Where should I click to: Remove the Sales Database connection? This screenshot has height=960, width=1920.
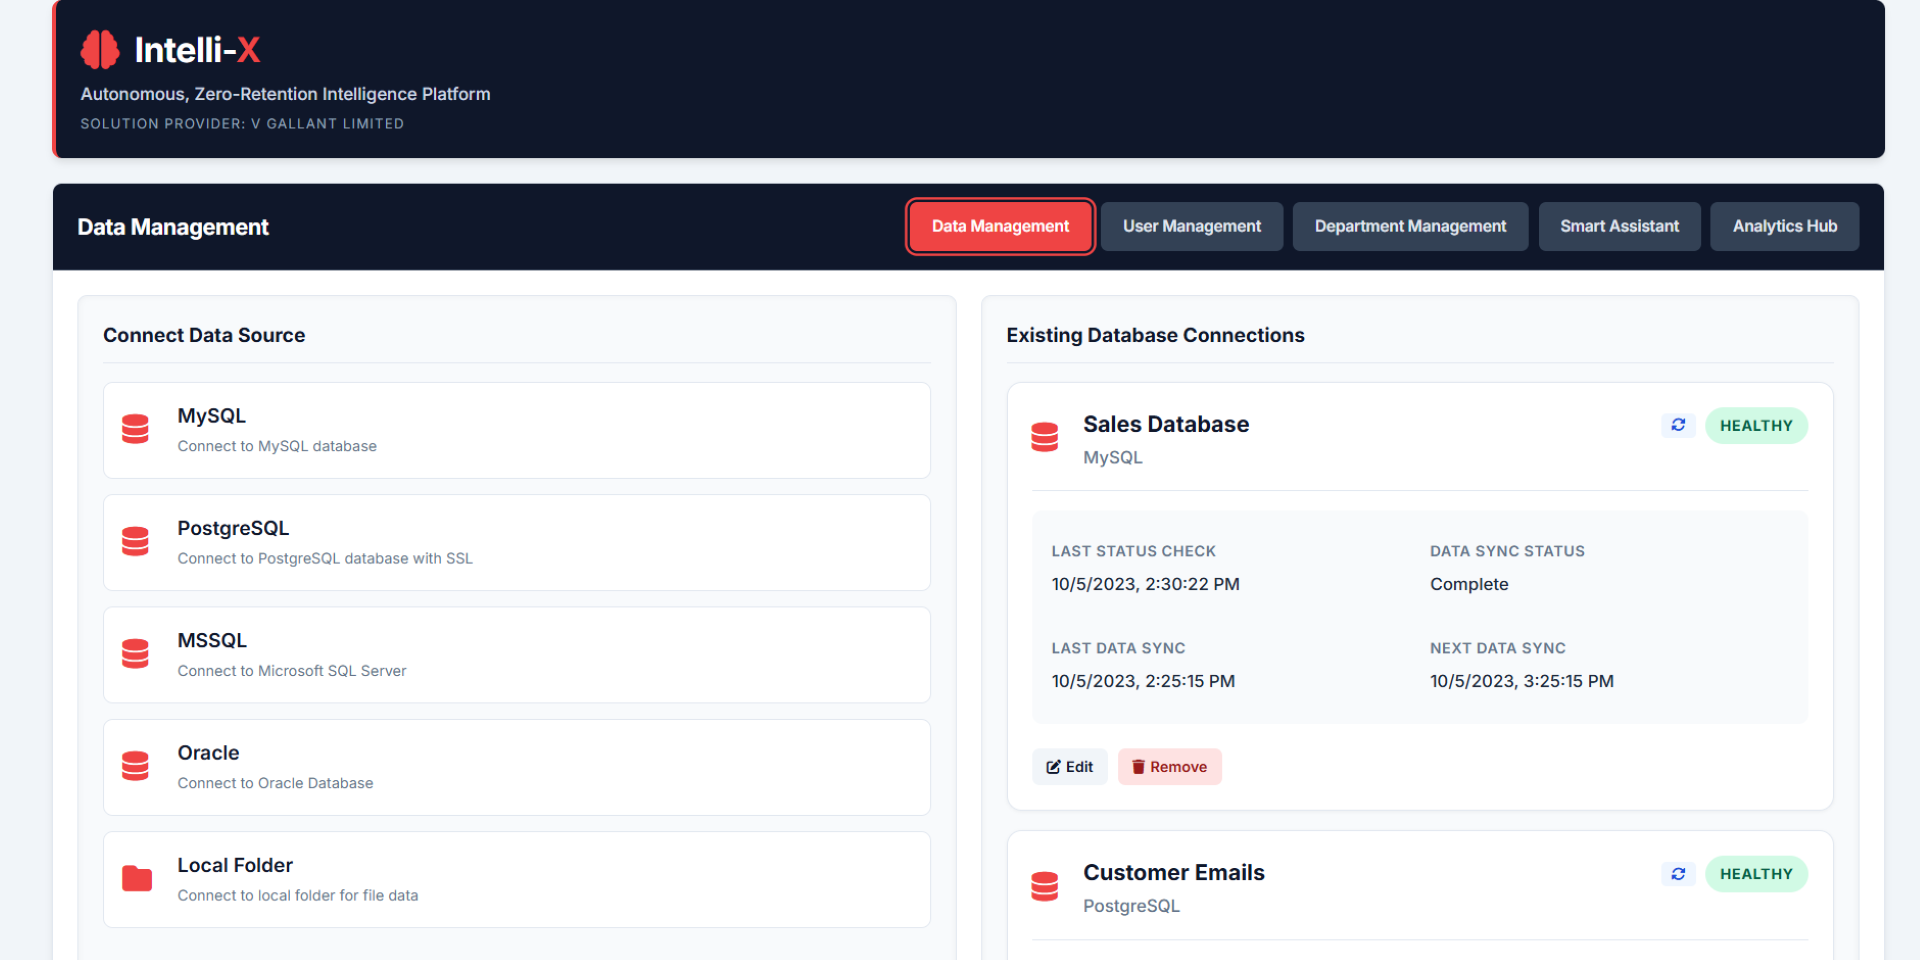click(x=1169, y=767)
